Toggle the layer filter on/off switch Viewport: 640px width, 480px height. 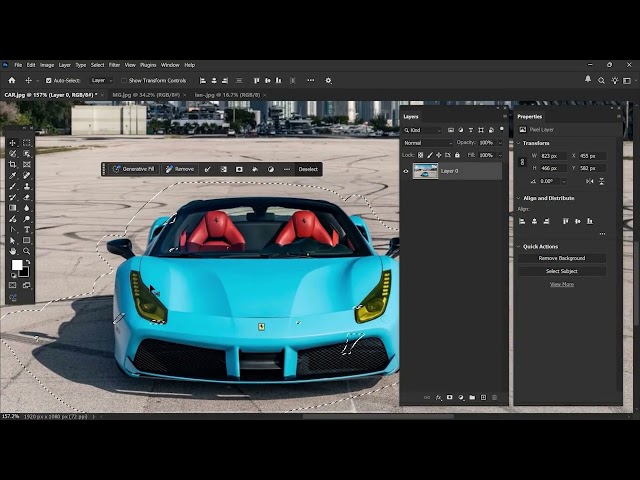502,129
